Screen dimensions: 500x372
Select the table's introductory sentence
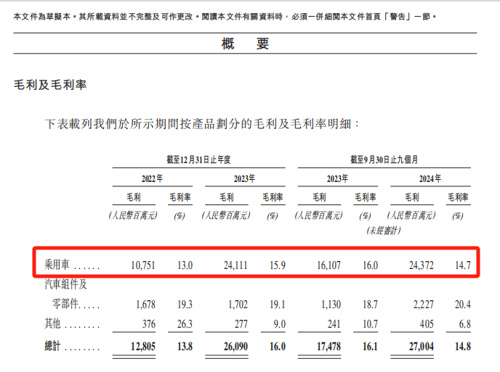tap(202, 124)
